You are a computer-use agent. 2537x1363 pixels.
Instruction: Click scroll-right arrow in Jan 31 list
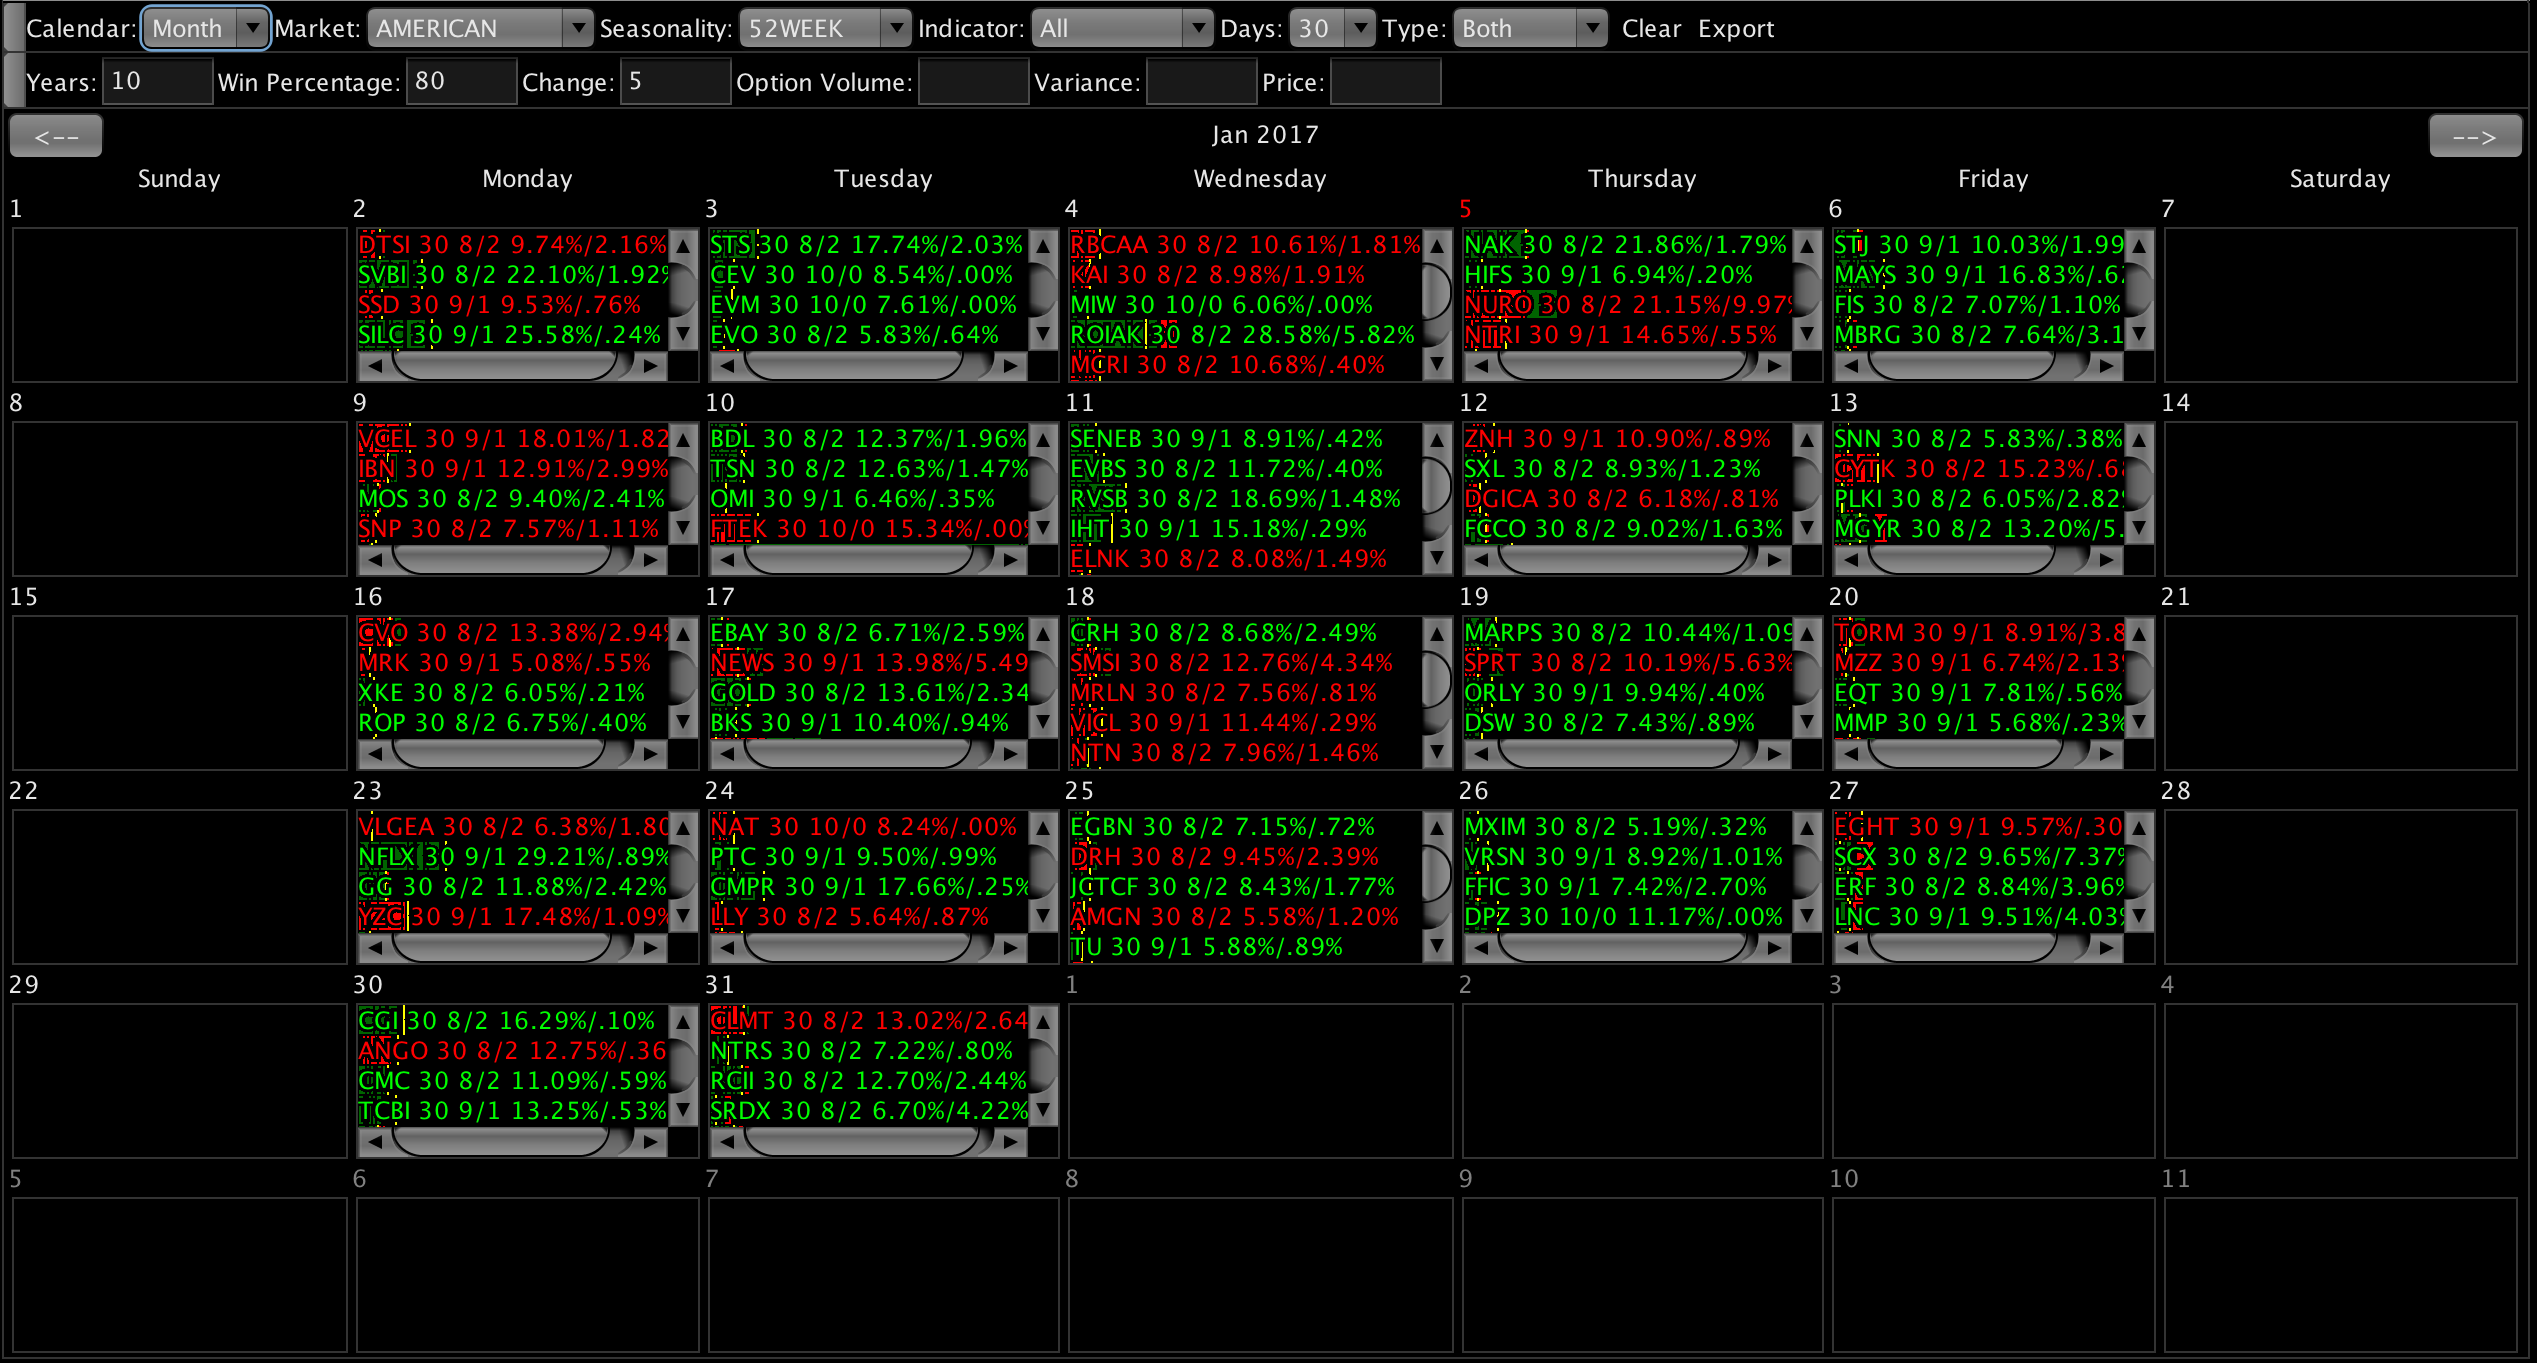pos(1011,1142)
